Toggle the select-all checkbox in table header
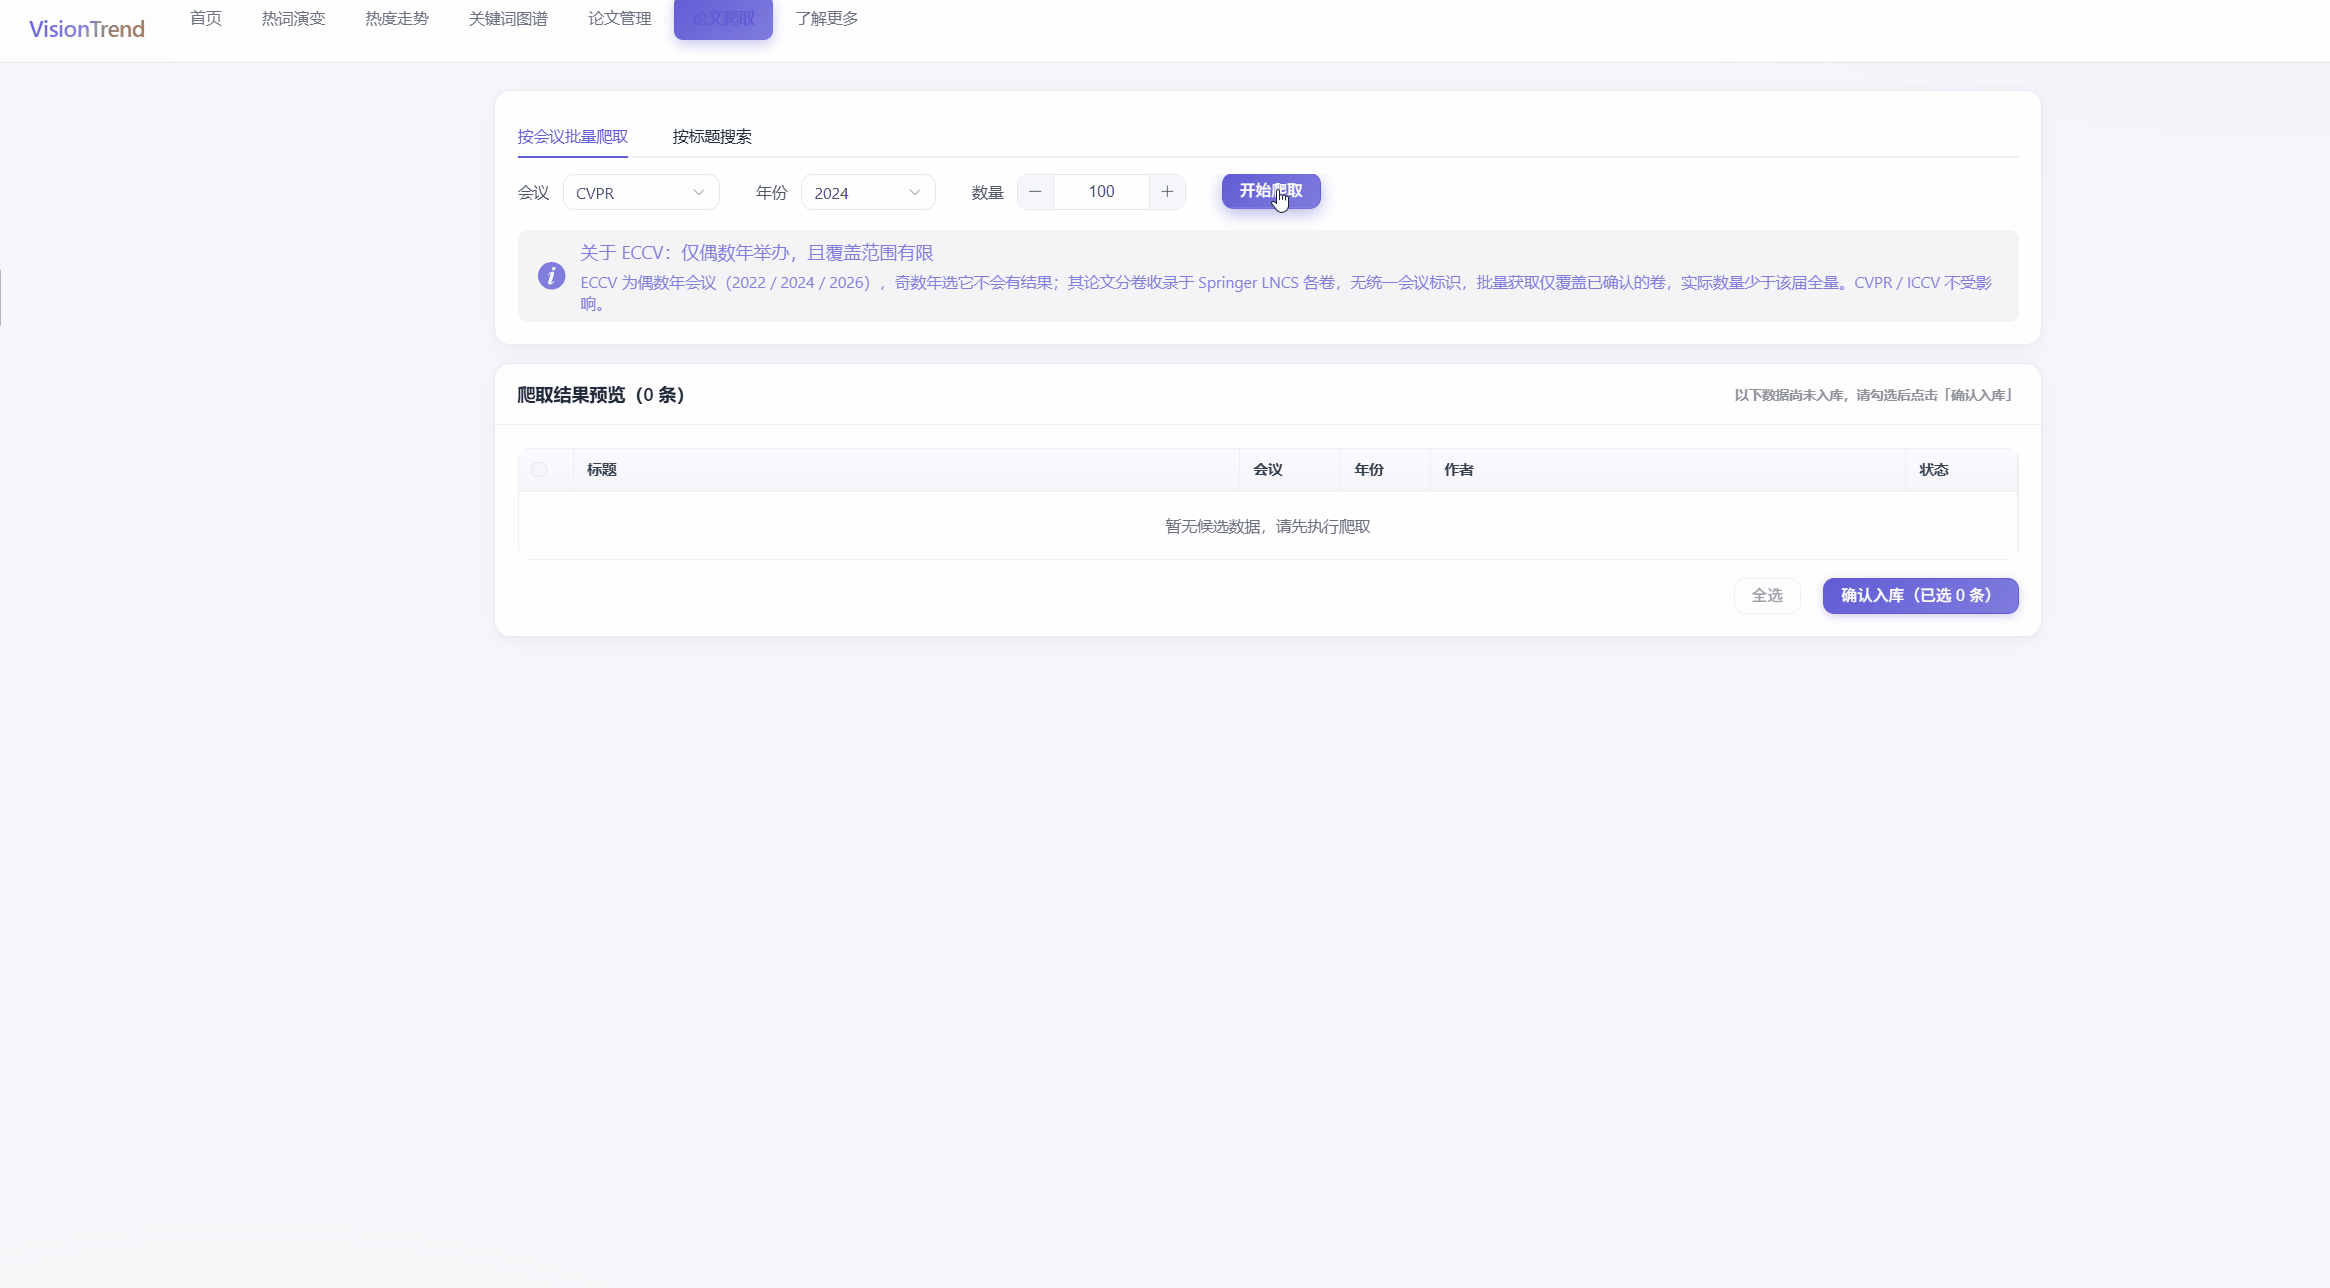Viewport: 2330px width, 1288px height. (x=539, y=470)
